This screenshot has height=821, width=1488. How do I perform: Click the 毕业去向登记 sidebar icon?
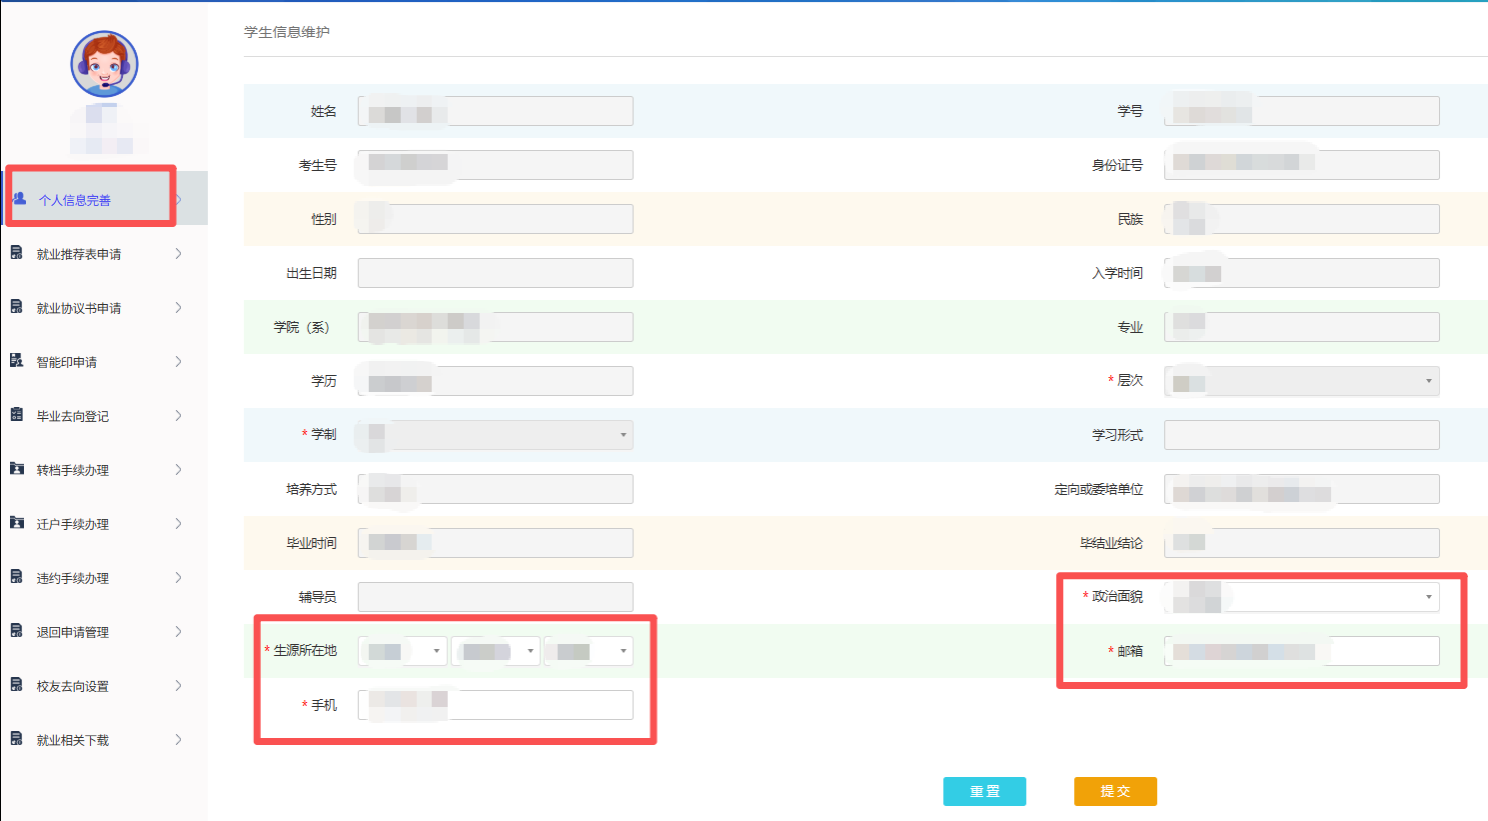coord(17,415)
